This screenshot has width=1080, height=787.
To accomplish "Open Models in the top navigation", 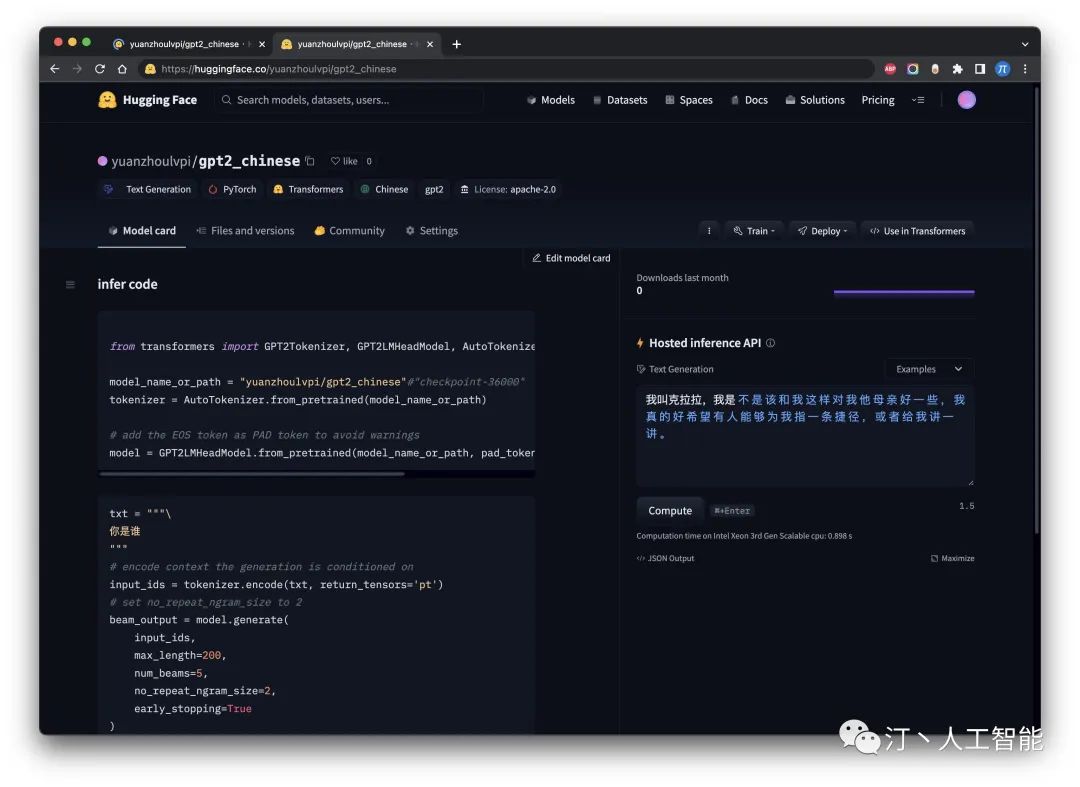I will 550,100.
